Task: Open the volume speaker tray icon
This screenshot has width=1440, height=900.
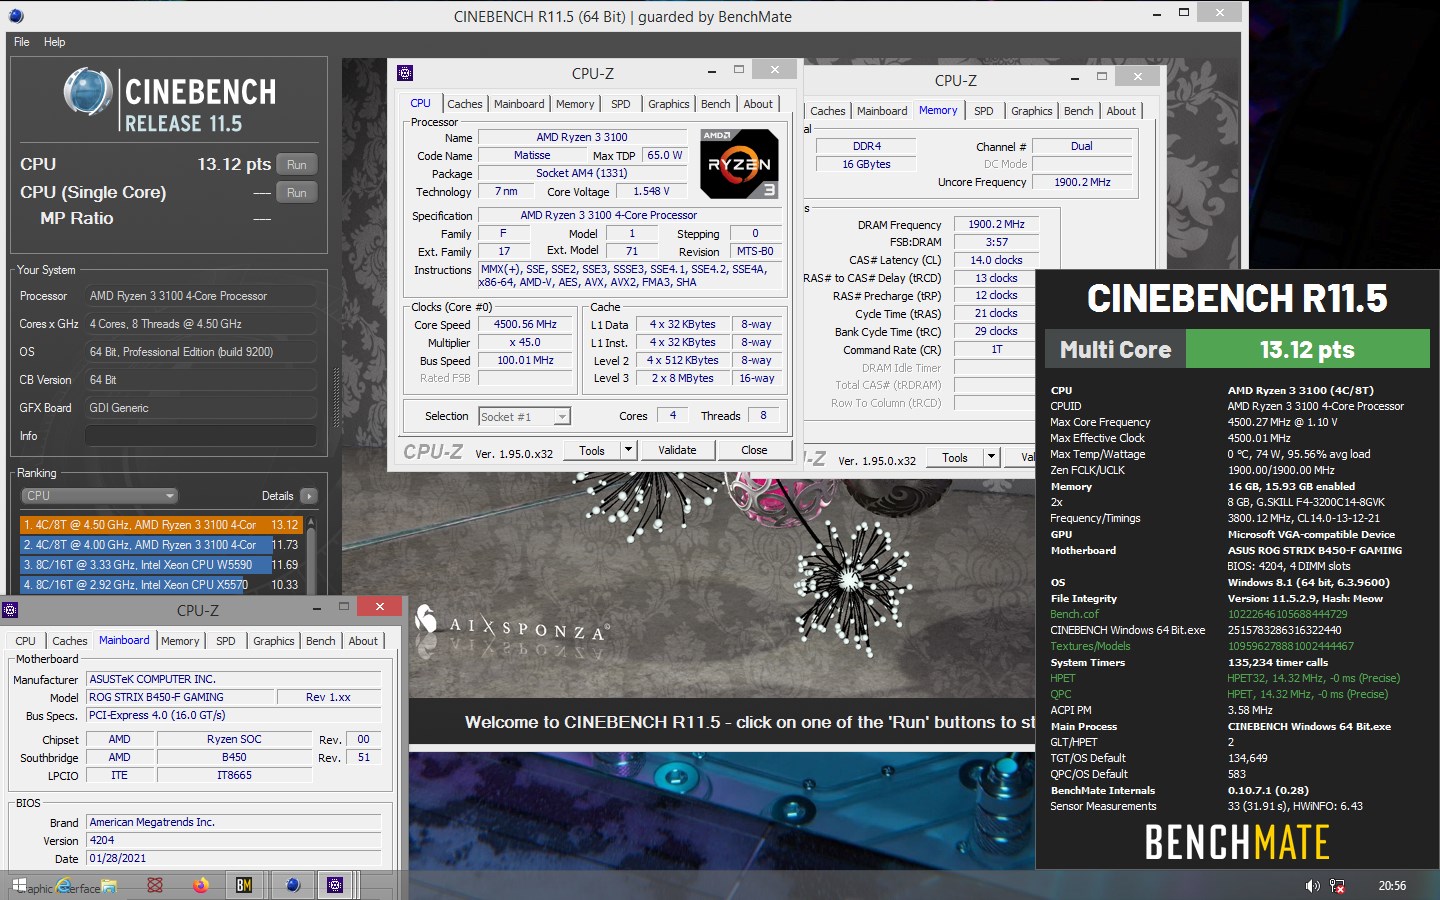Action: coord(1312,886)
